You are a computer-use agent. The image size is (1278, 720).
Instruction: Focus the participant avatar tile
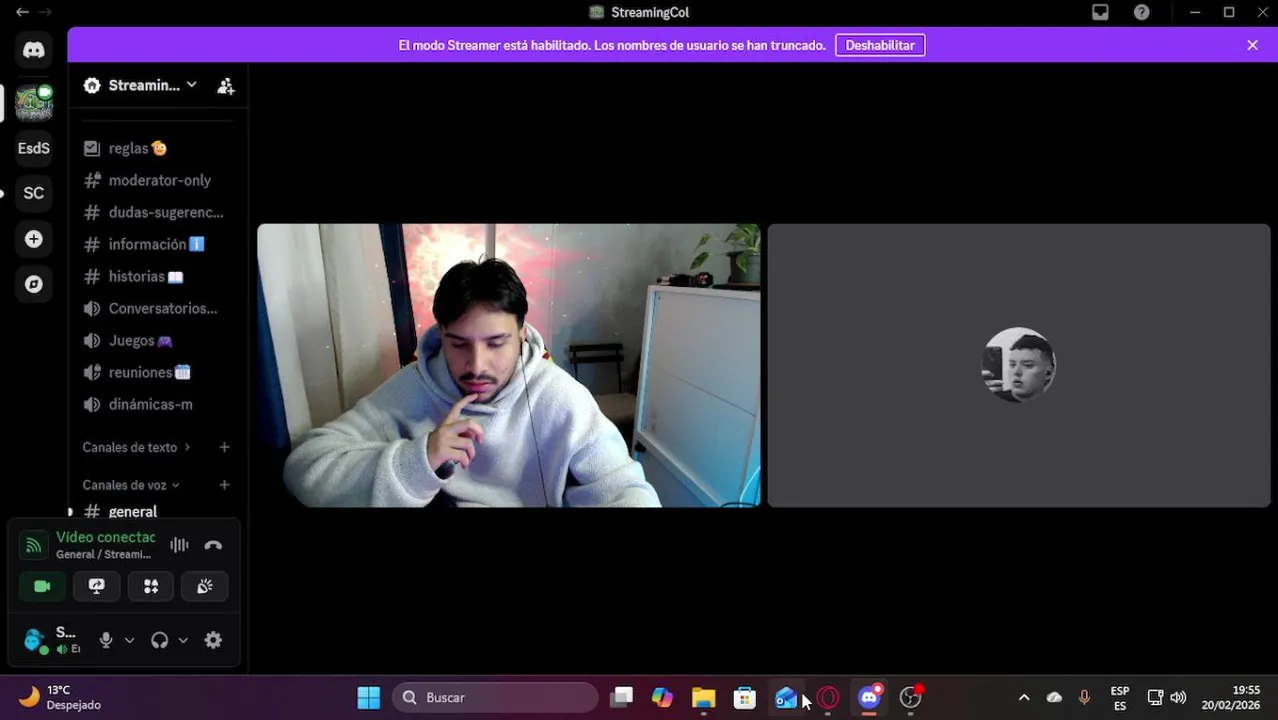coord(1018,365)
